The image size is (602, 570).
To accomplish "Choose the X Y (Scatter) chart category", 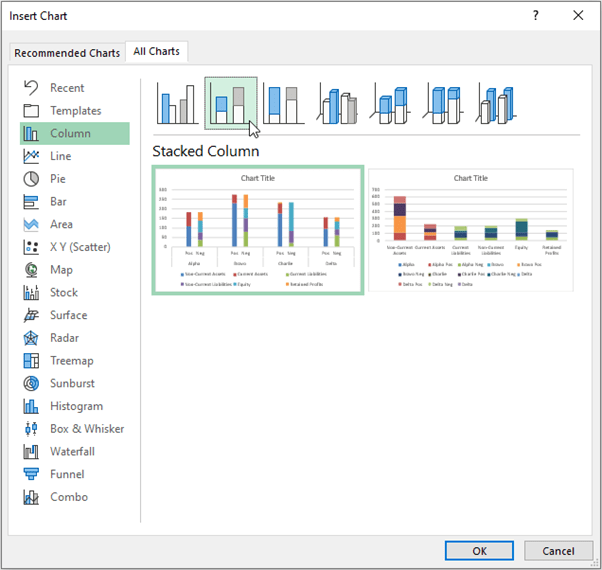I will pyautogui.click(x=80, y=247).
